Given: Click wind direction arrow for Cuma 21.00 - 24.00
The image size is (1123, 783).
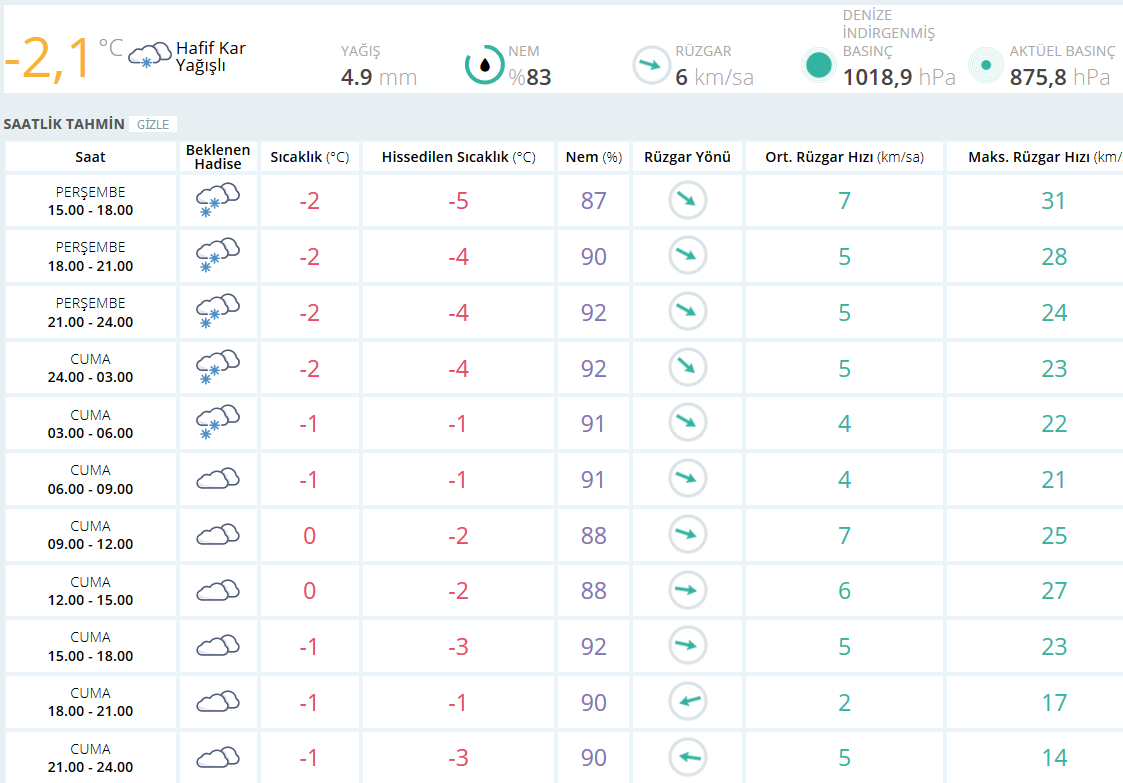Looking at the screenshot, I should 687,757.
